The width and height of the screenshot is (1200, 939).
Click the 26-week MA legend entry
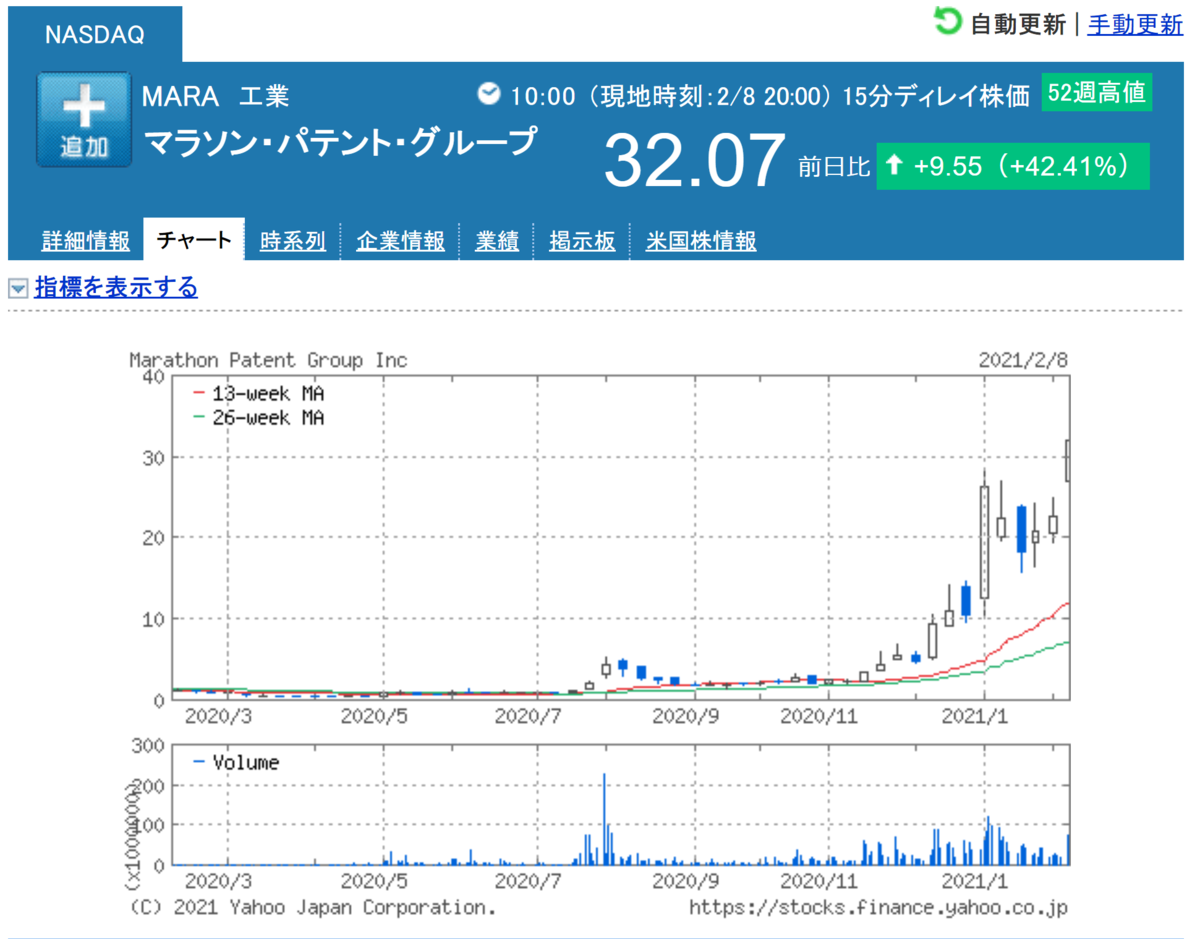258,418
